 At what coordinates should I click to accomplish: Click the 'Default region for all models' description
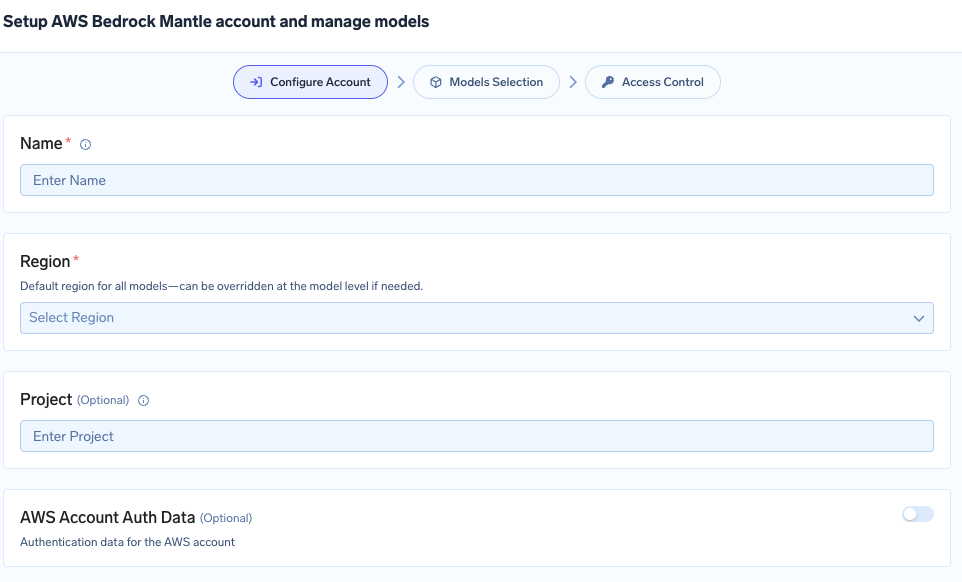221,286
